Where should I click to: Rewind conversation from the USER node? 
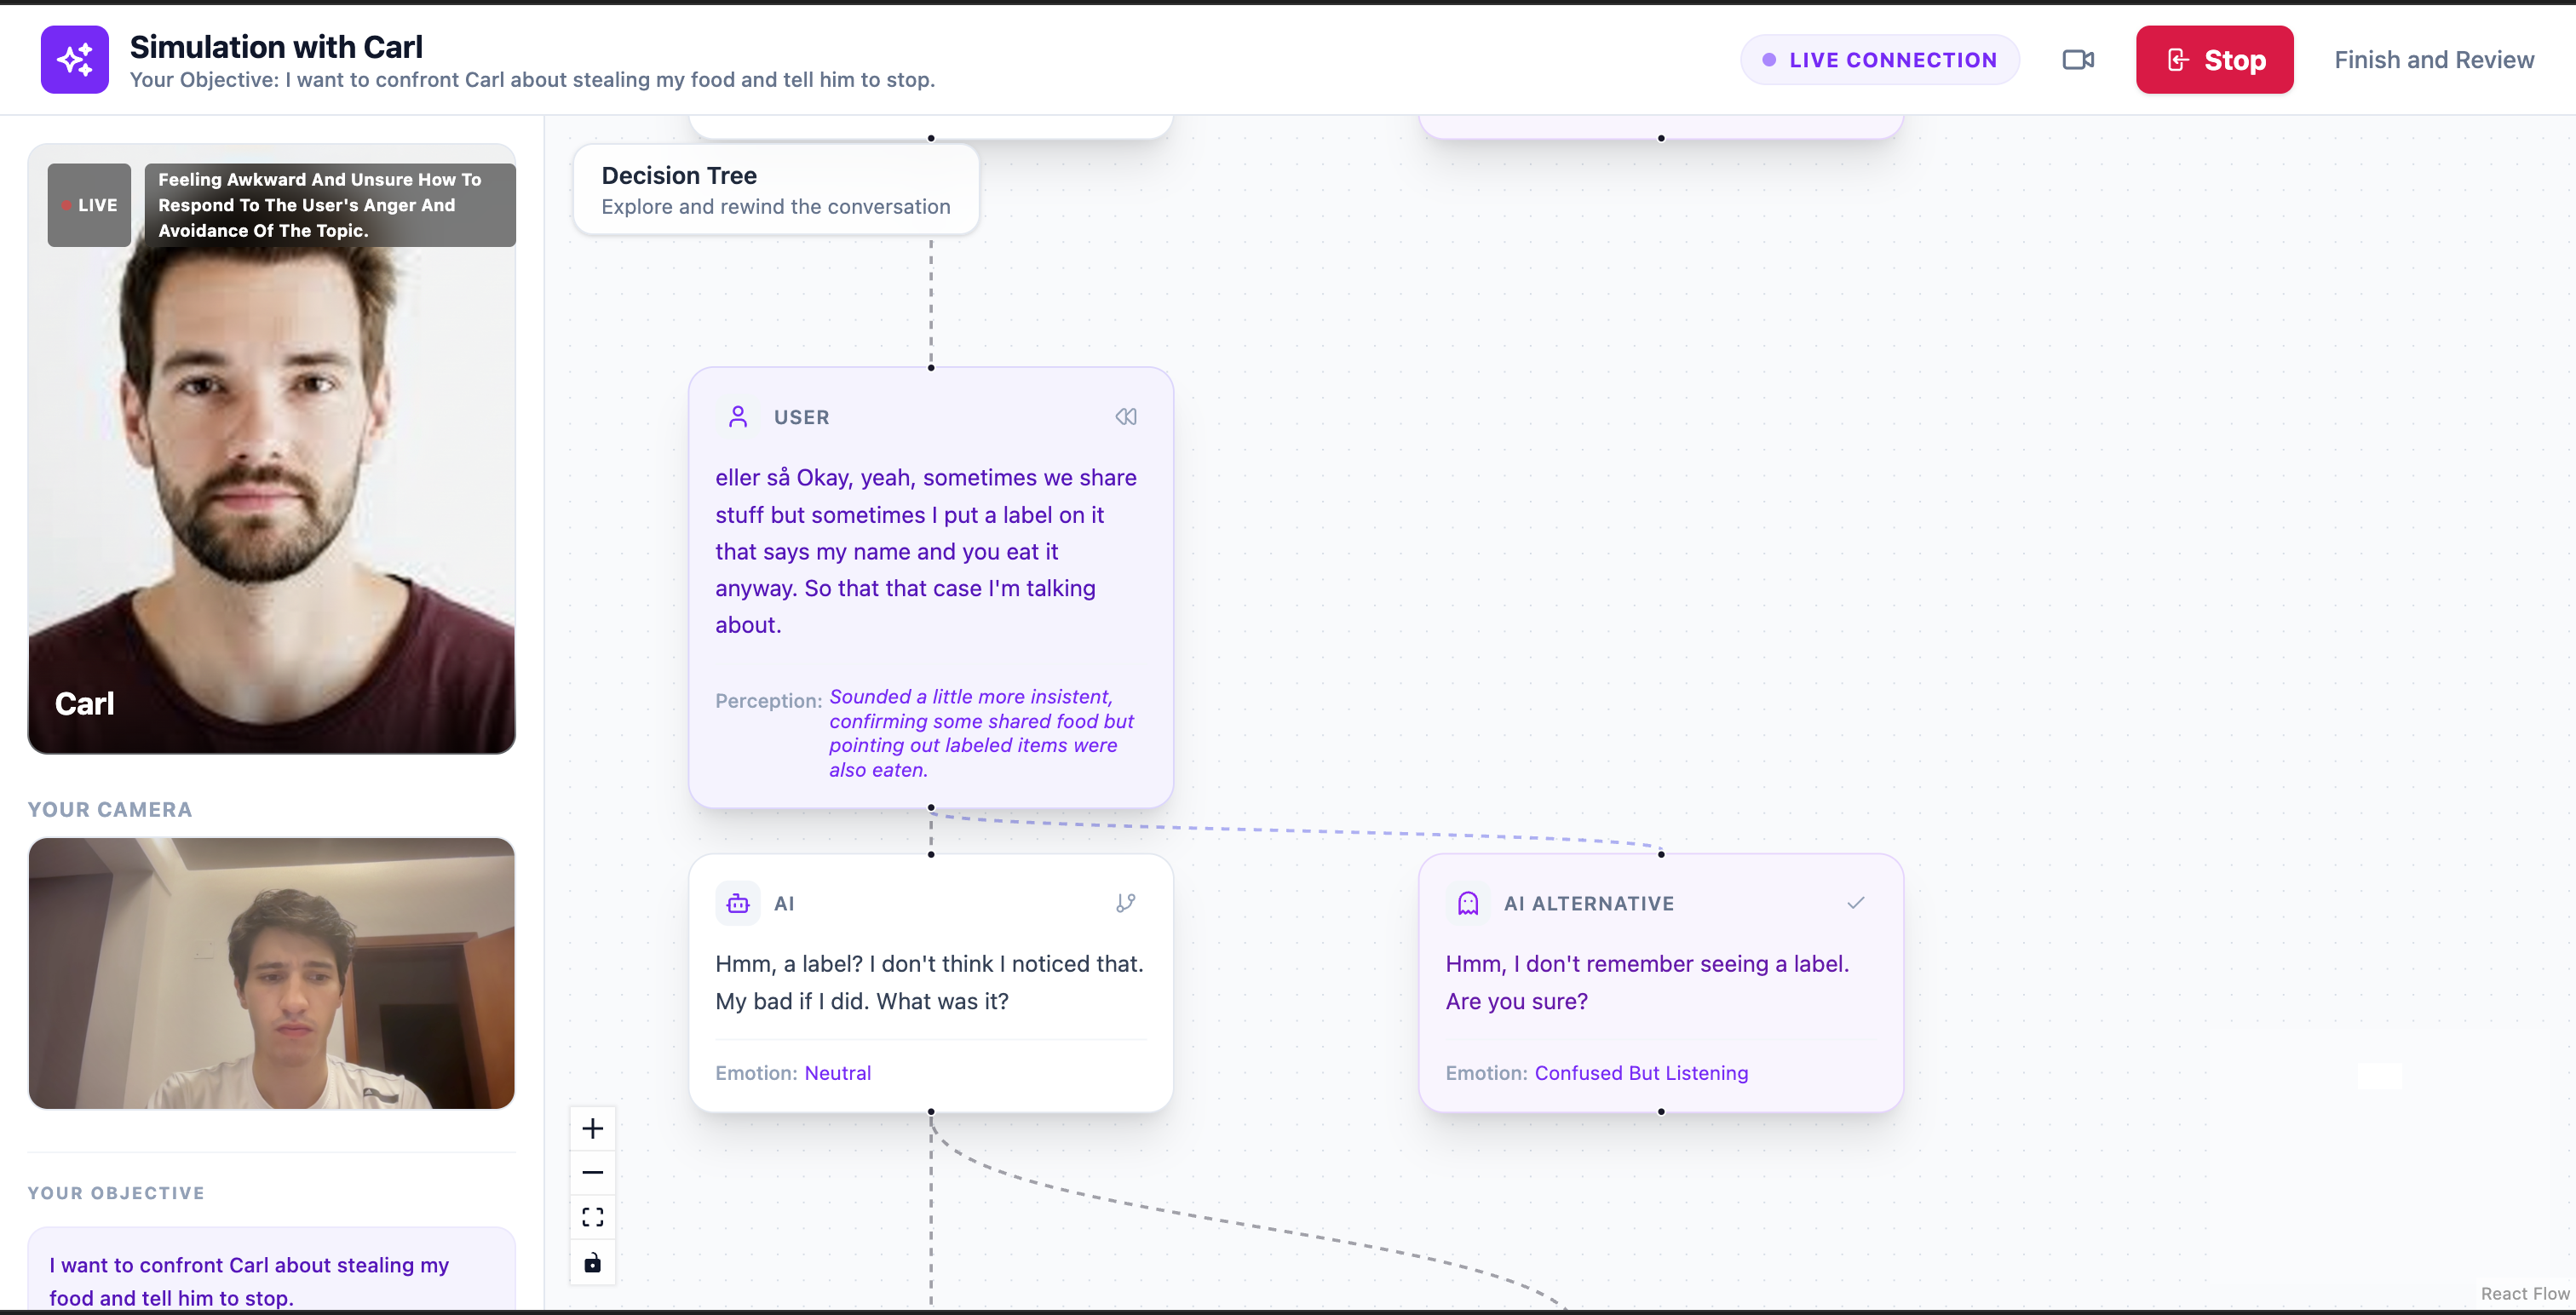coord(1126,417)
